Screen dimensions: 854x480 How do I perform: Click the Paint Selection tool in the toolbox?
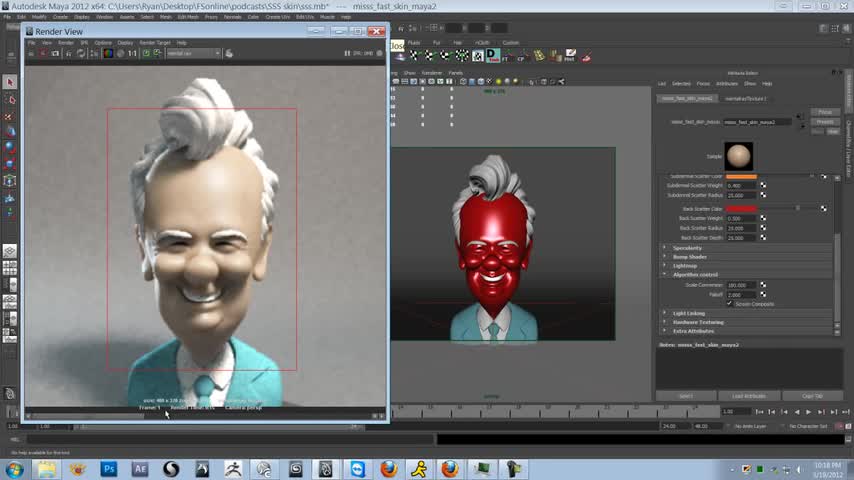click(10, 115)
